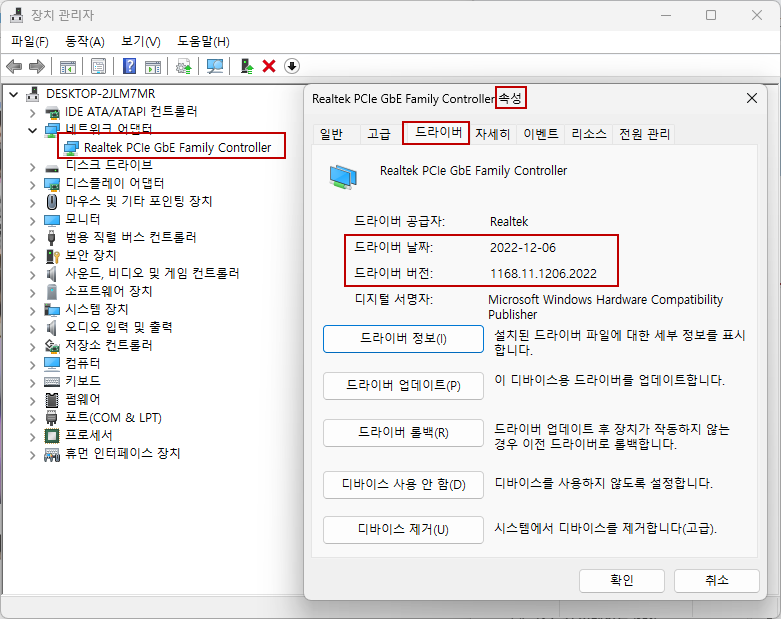Click the 키보드 category icon
Screen dimensions: 781x619
pos(52,381)
